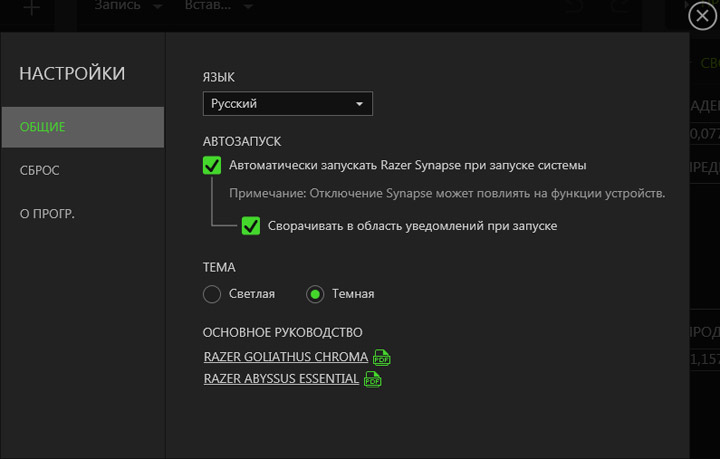Viewport: 720px width, 459px height.
Task: Click the Темная theme label text
Action: [353, 294]
